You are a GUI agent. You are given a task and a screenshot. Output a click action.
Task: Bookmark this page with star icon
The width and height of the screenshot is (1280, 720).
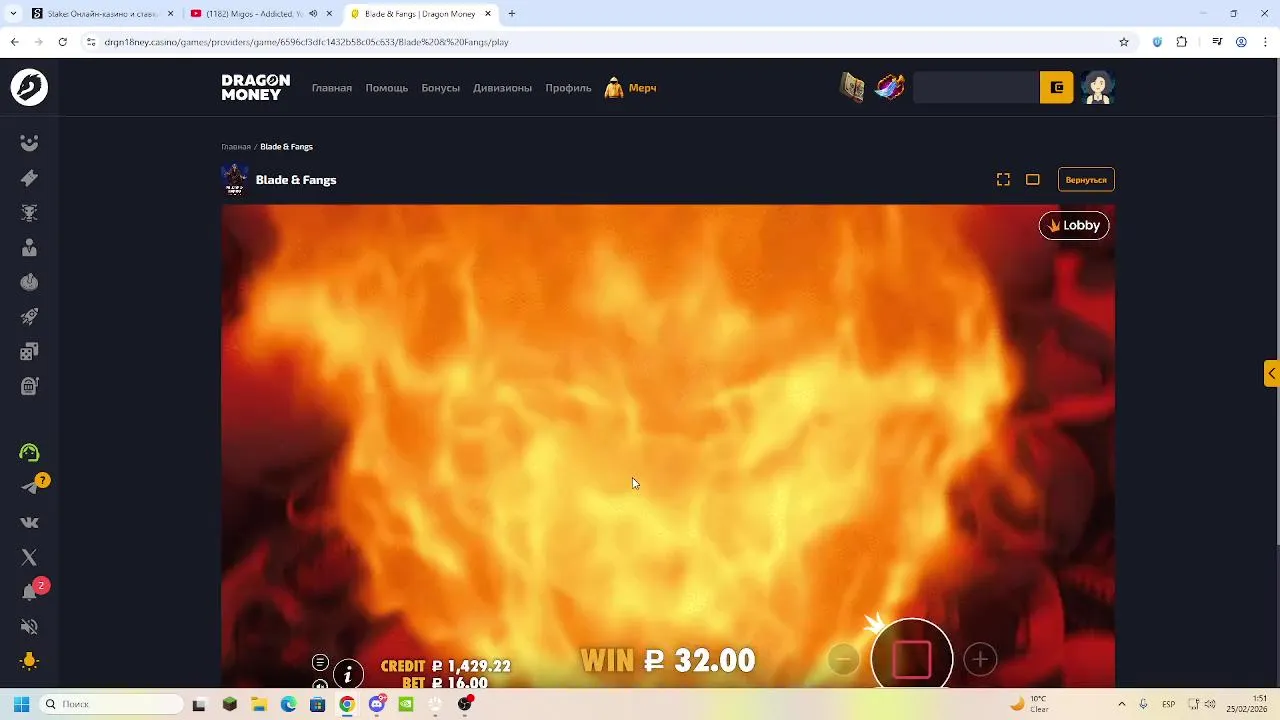click(x=1124, y=42)
